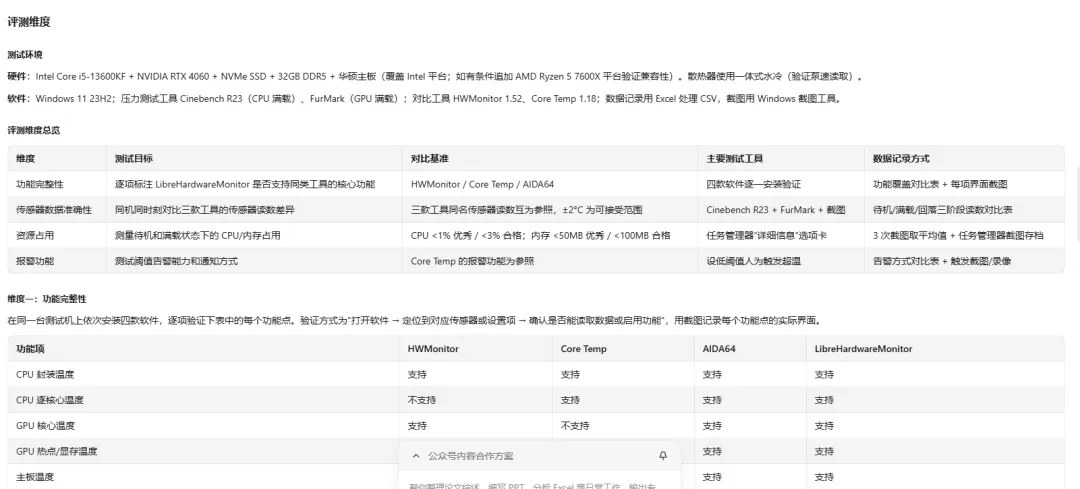Click the cell 同机同时刻对比三款工具的传感器读数差异
This screenshot has height=489, width=1080.
pos(205,209)
